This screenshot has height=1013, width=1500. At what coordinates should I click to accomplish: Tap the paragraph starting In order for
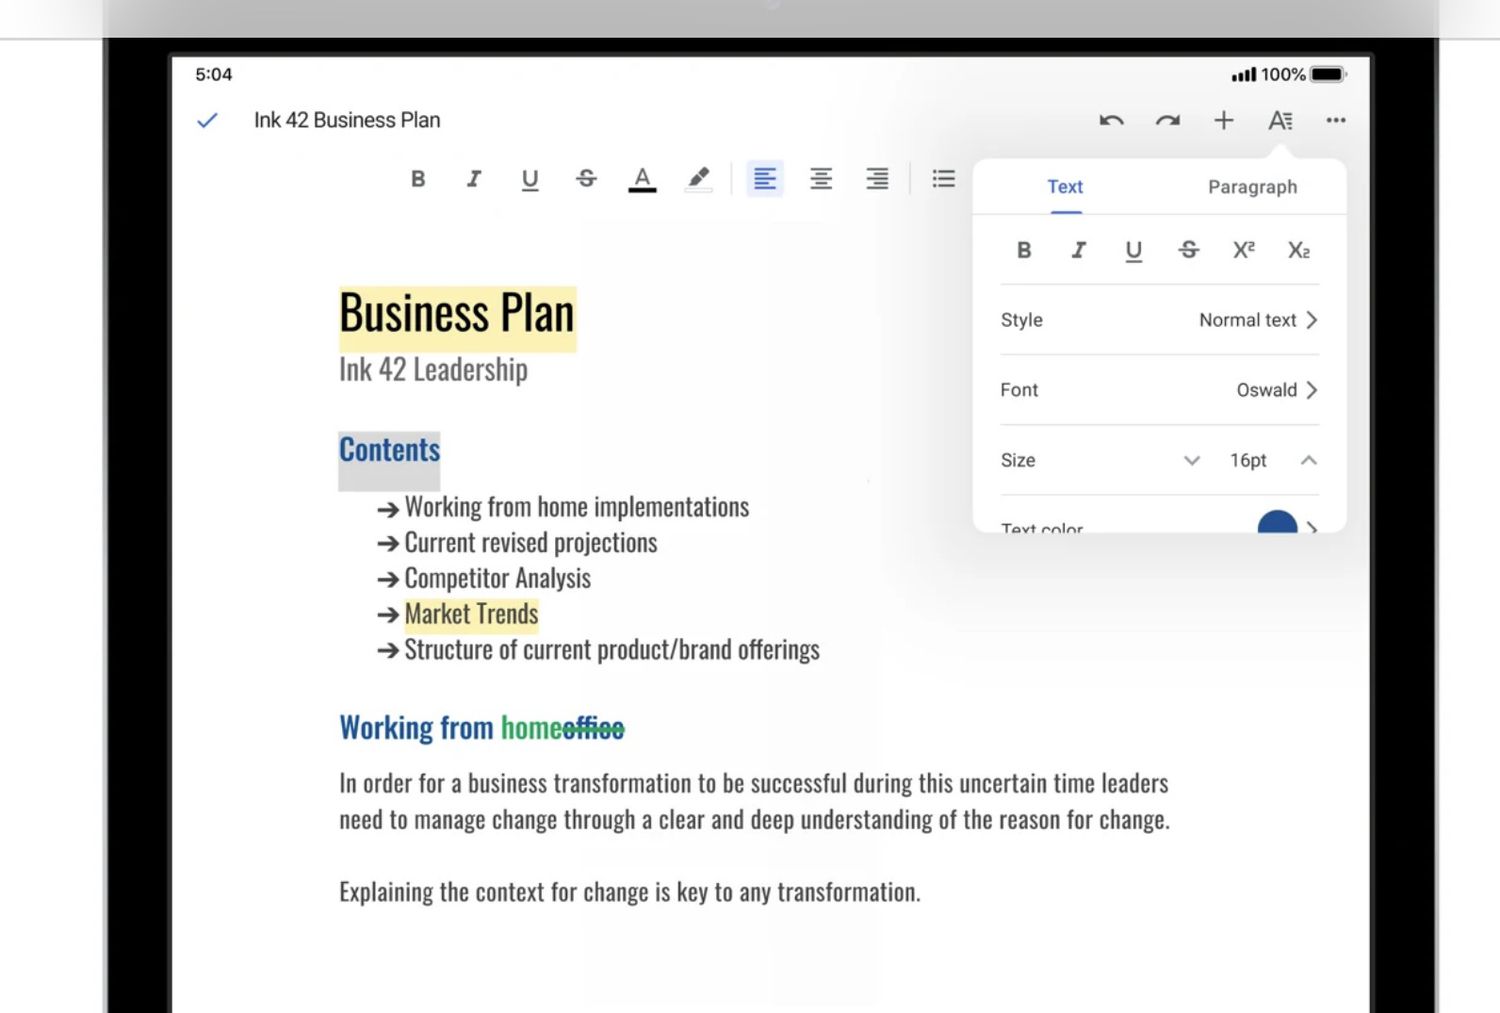(x=754, y=802)
